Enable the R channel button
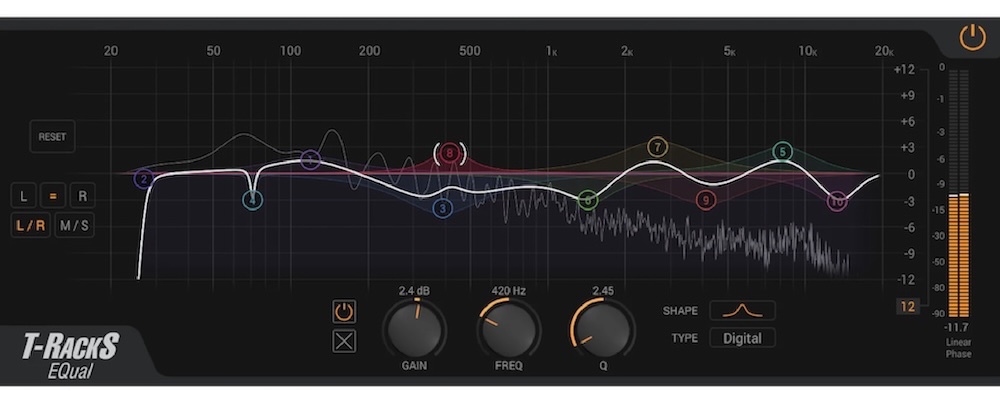The width and height of the screenshot is (1000, 404). tap(83, 196)
